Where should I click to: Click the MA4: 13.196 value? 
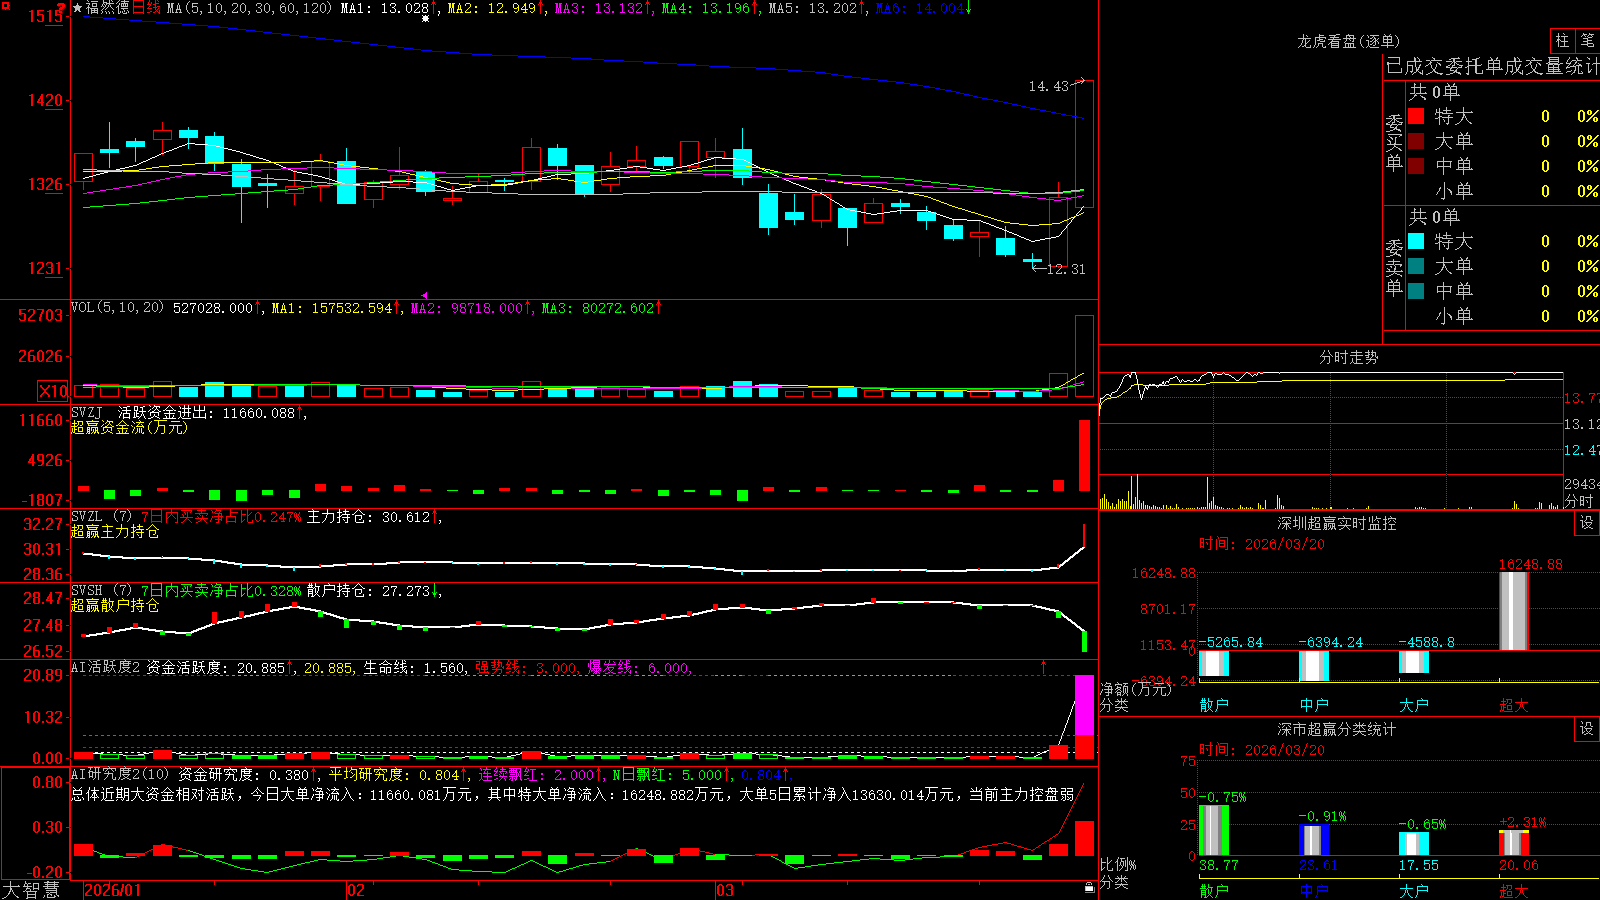(x=706, y=8)
